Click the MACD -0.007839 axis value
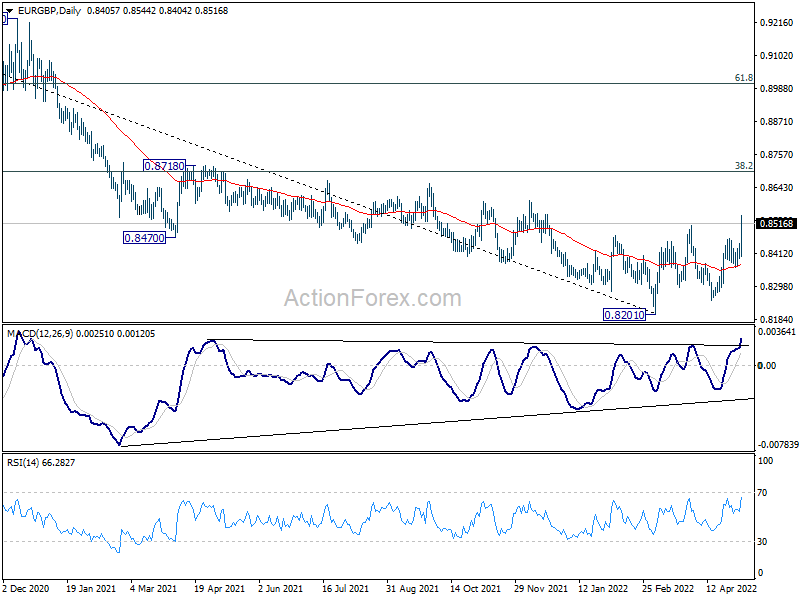Viewport: 800px width, 600px height. [x=777, y=444]
